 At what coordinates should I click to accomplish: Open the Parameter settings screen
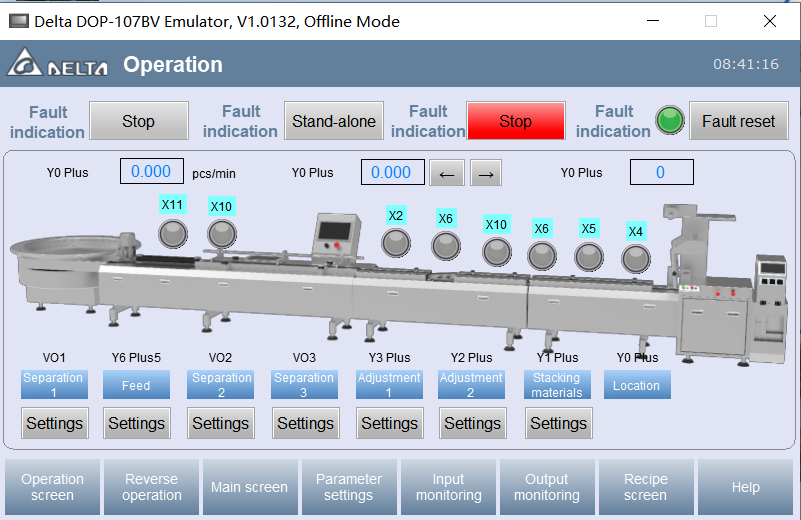click(349, 487)
